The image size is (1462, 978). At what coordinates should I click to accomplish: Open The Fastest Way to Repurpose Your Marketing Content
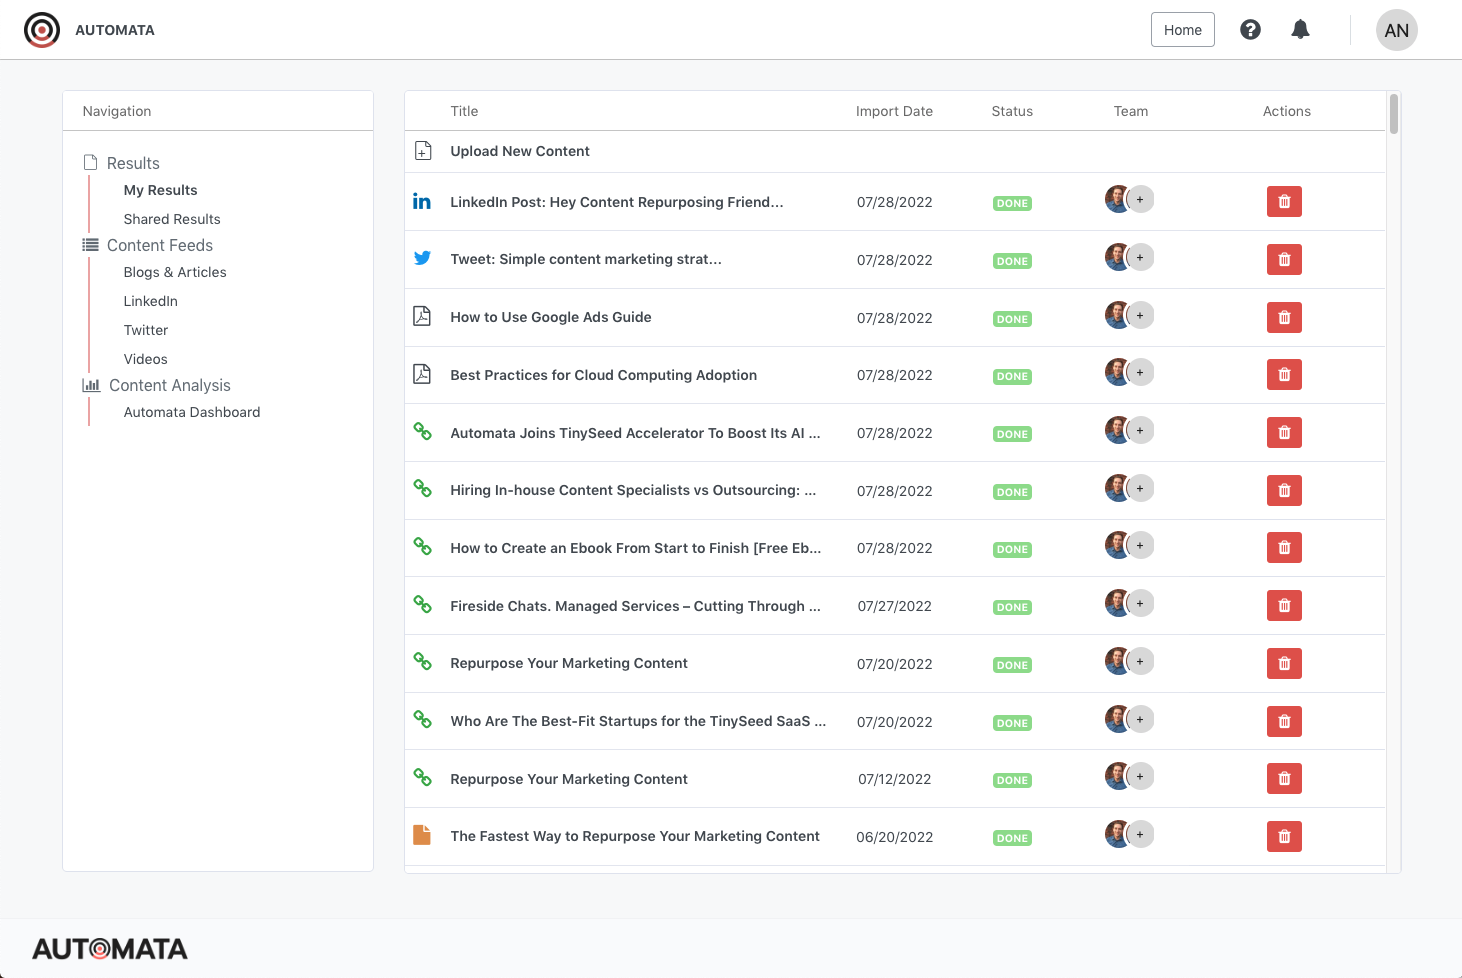(635, 836)
